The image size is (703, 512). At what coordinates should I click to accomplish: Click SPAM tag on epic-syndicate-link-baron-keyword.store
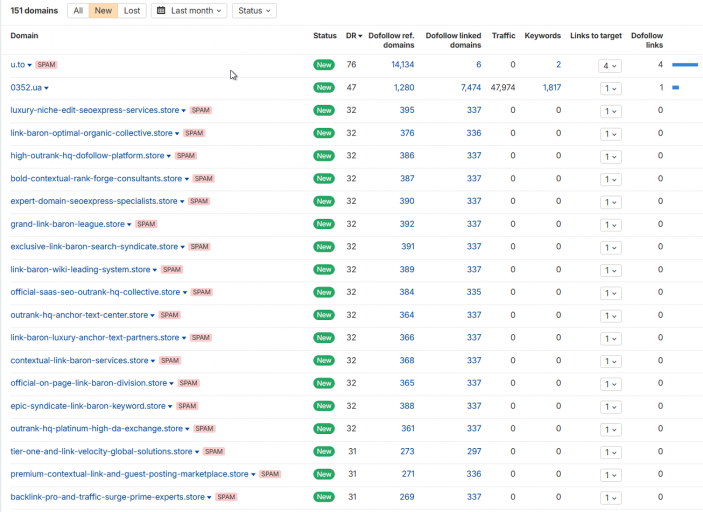(x=187, y=406)
